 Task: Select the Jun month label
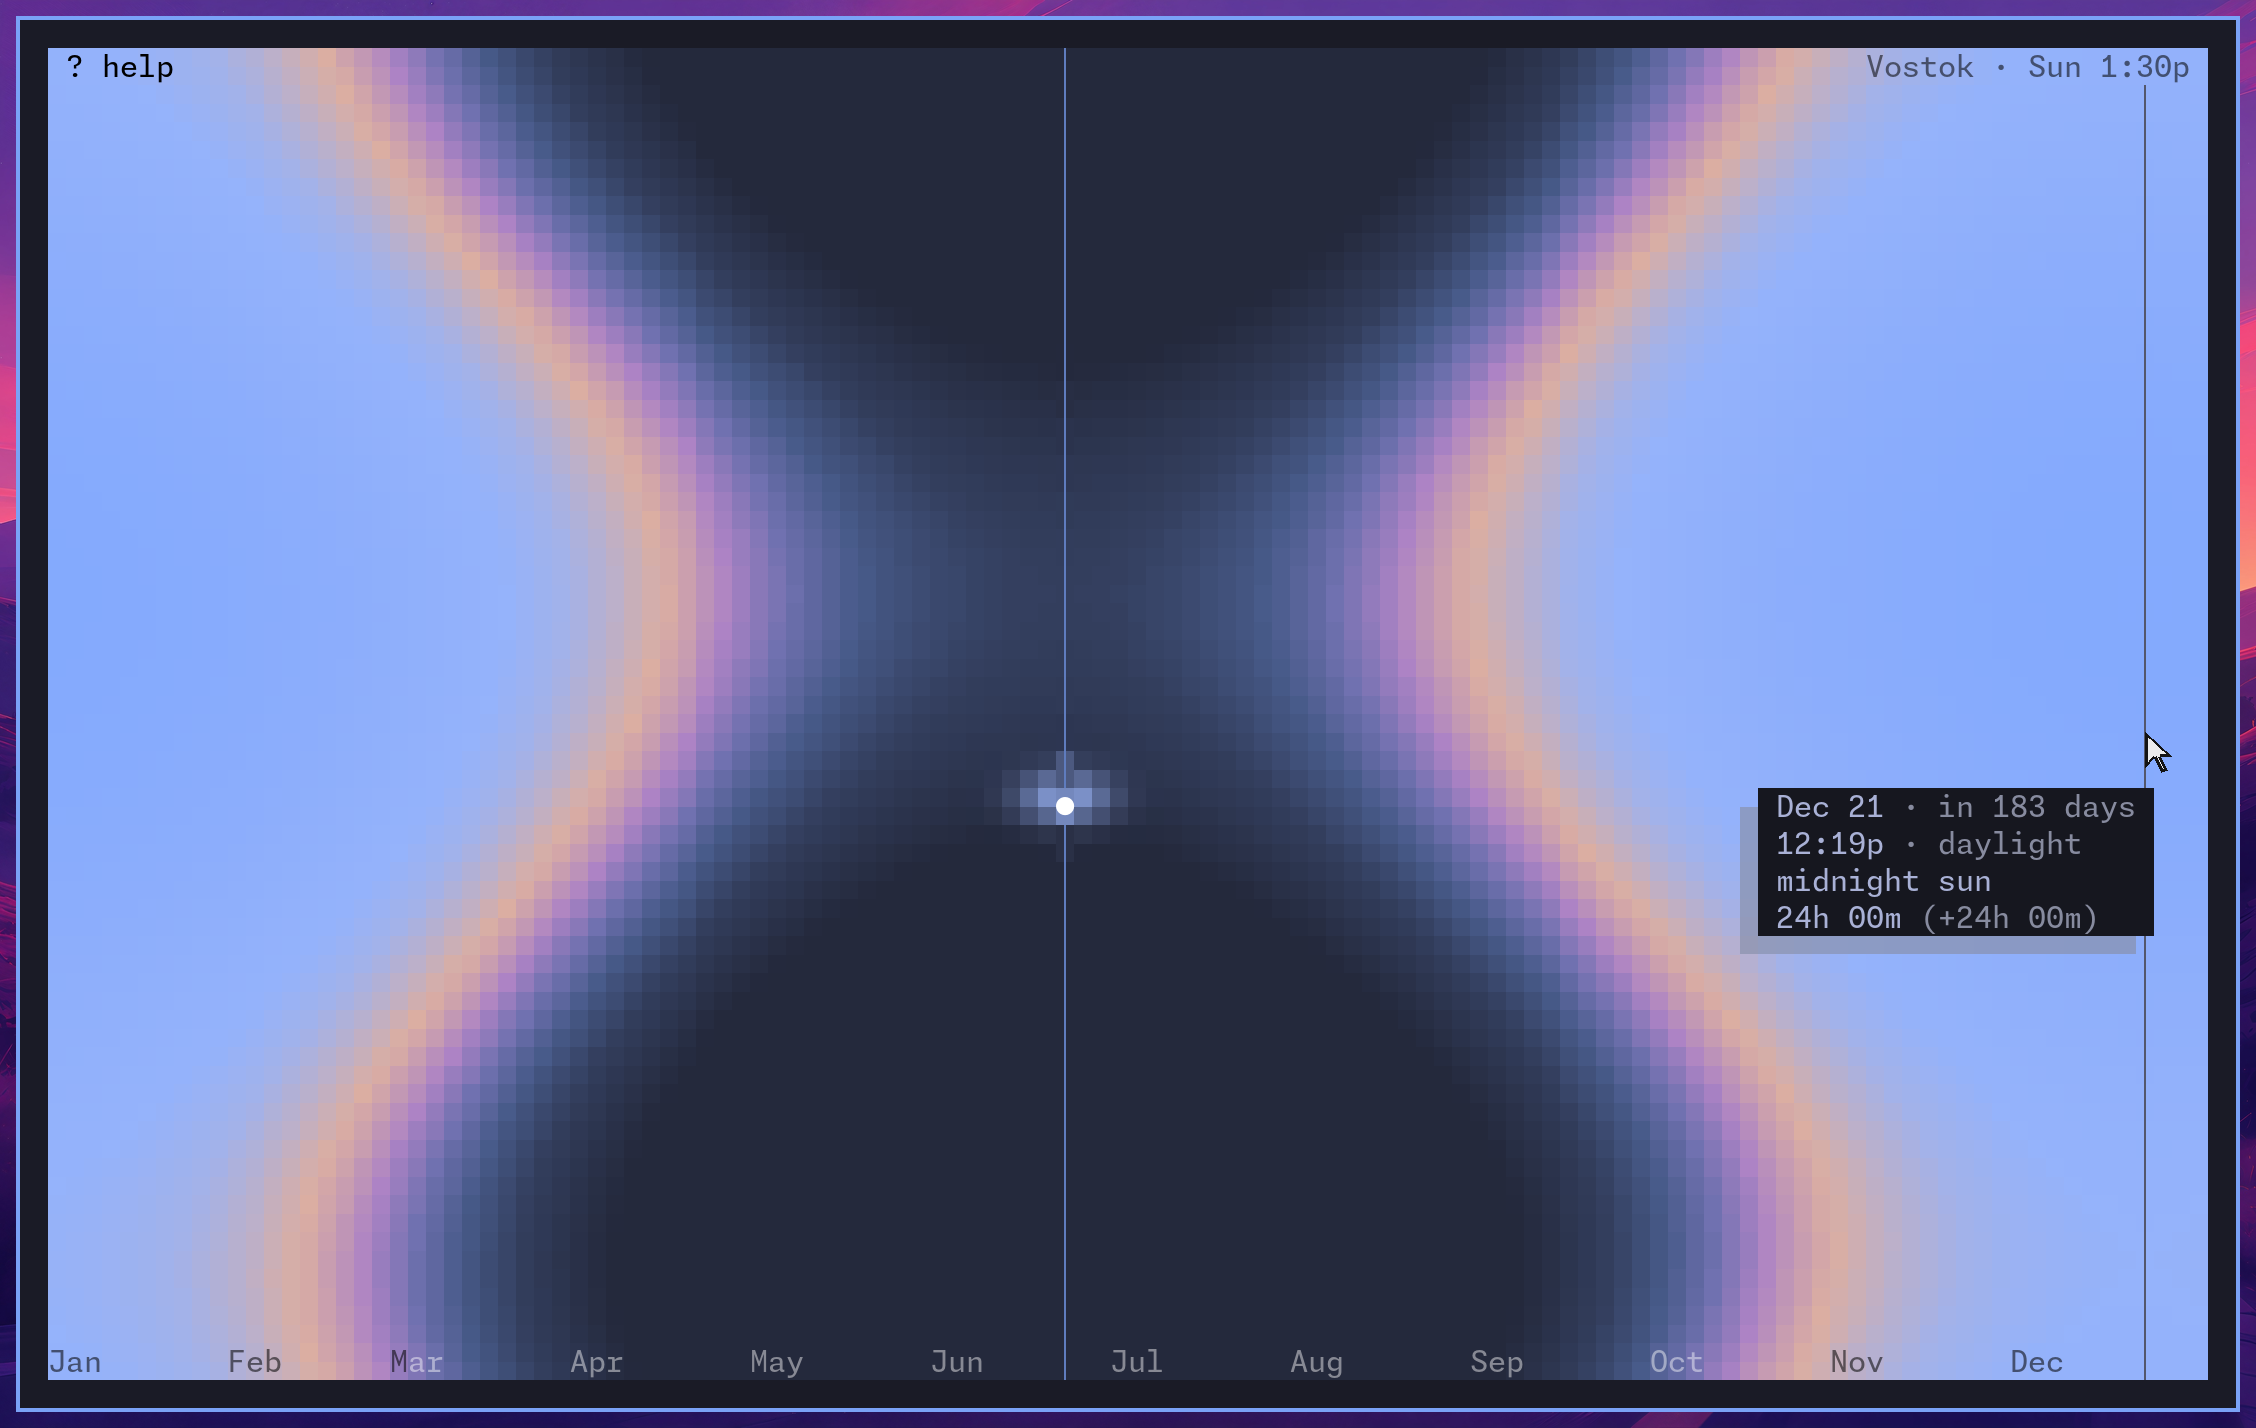(x=957, y=1362)
